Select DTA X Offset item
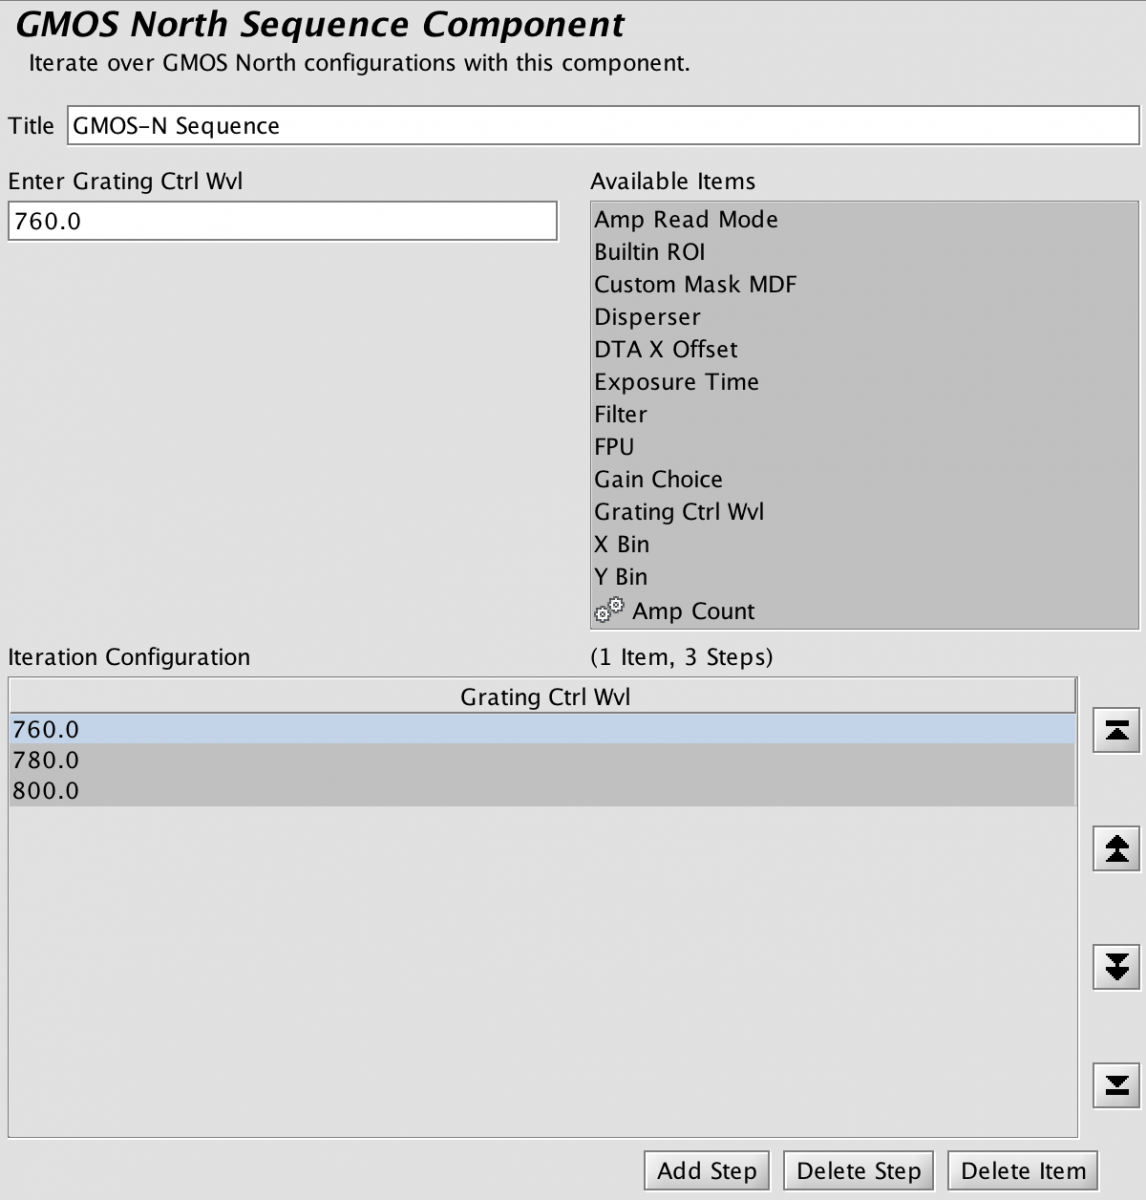Viewport: 1146px width, 1200px height. point(864,349)
